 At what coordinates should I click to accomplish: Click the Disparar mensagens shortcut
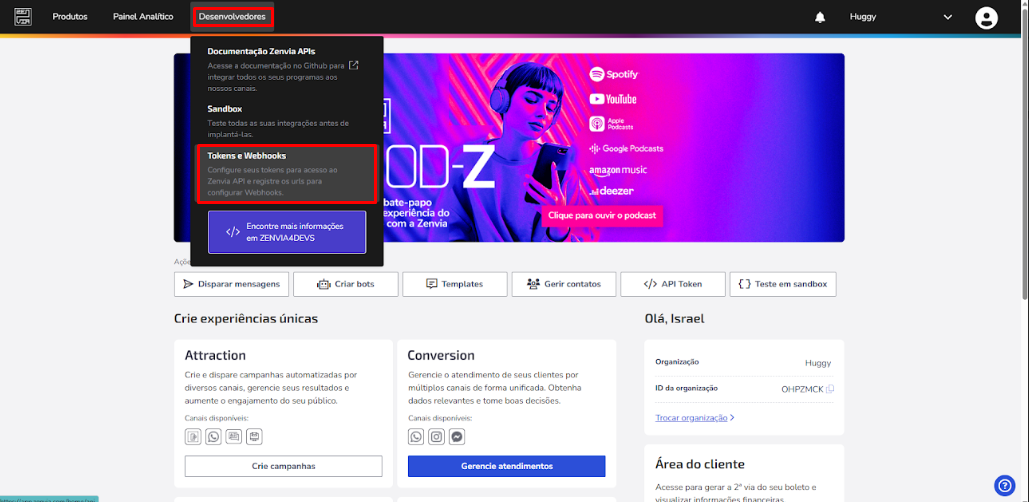tap(232, 284)
